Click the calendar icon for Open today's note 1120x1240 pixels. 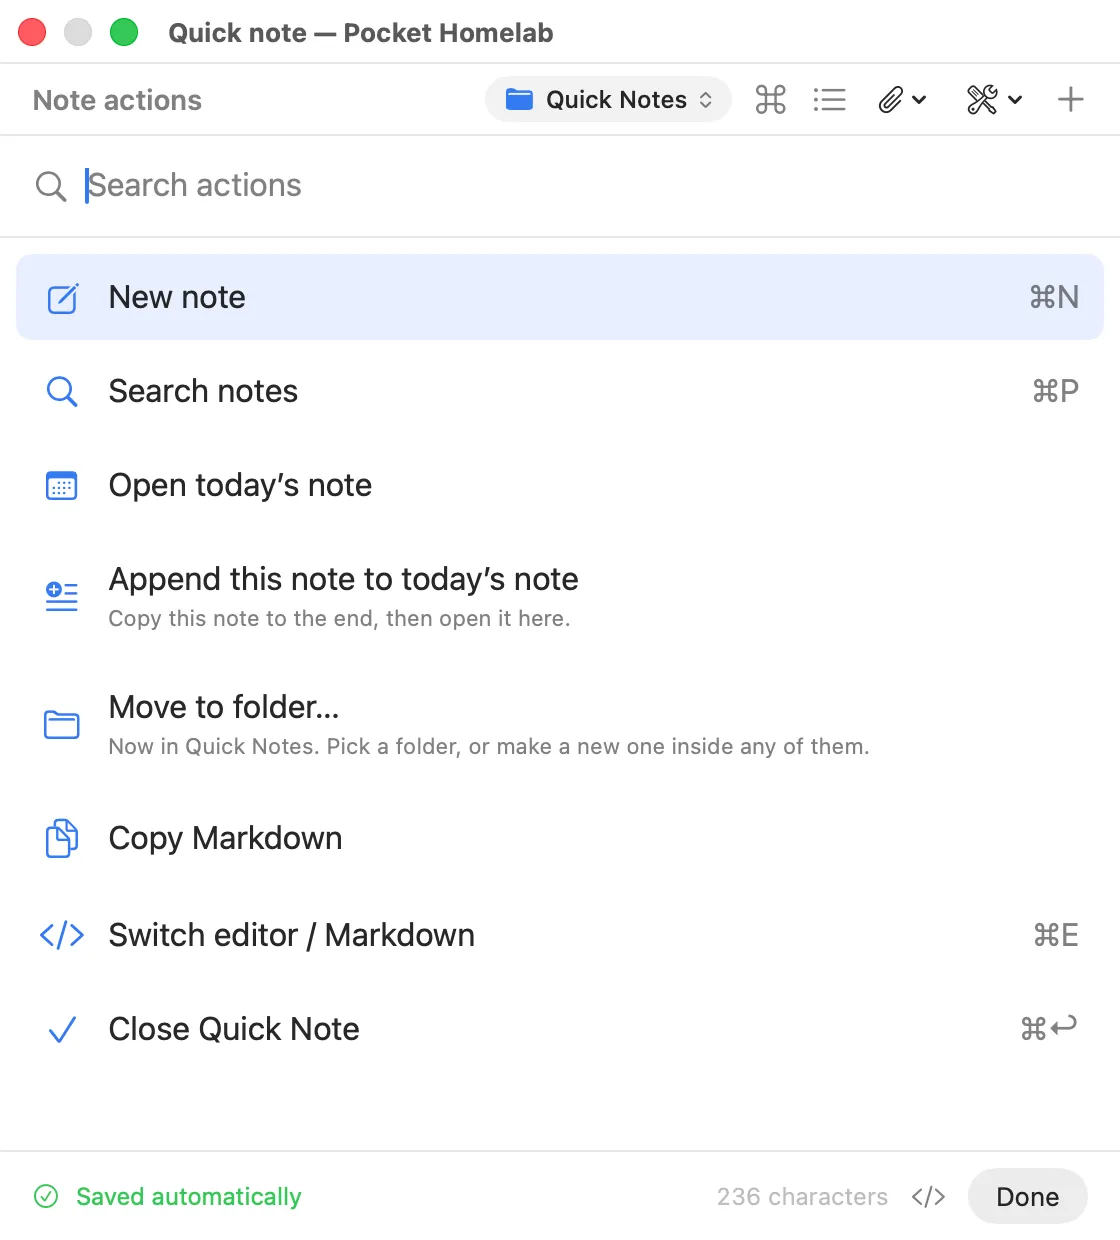[62, 486]
